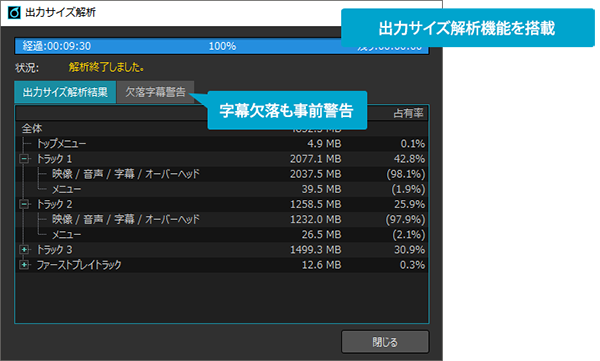Select the 全体 row
This screenshot has height=361, width=600.
coord(222,129)
